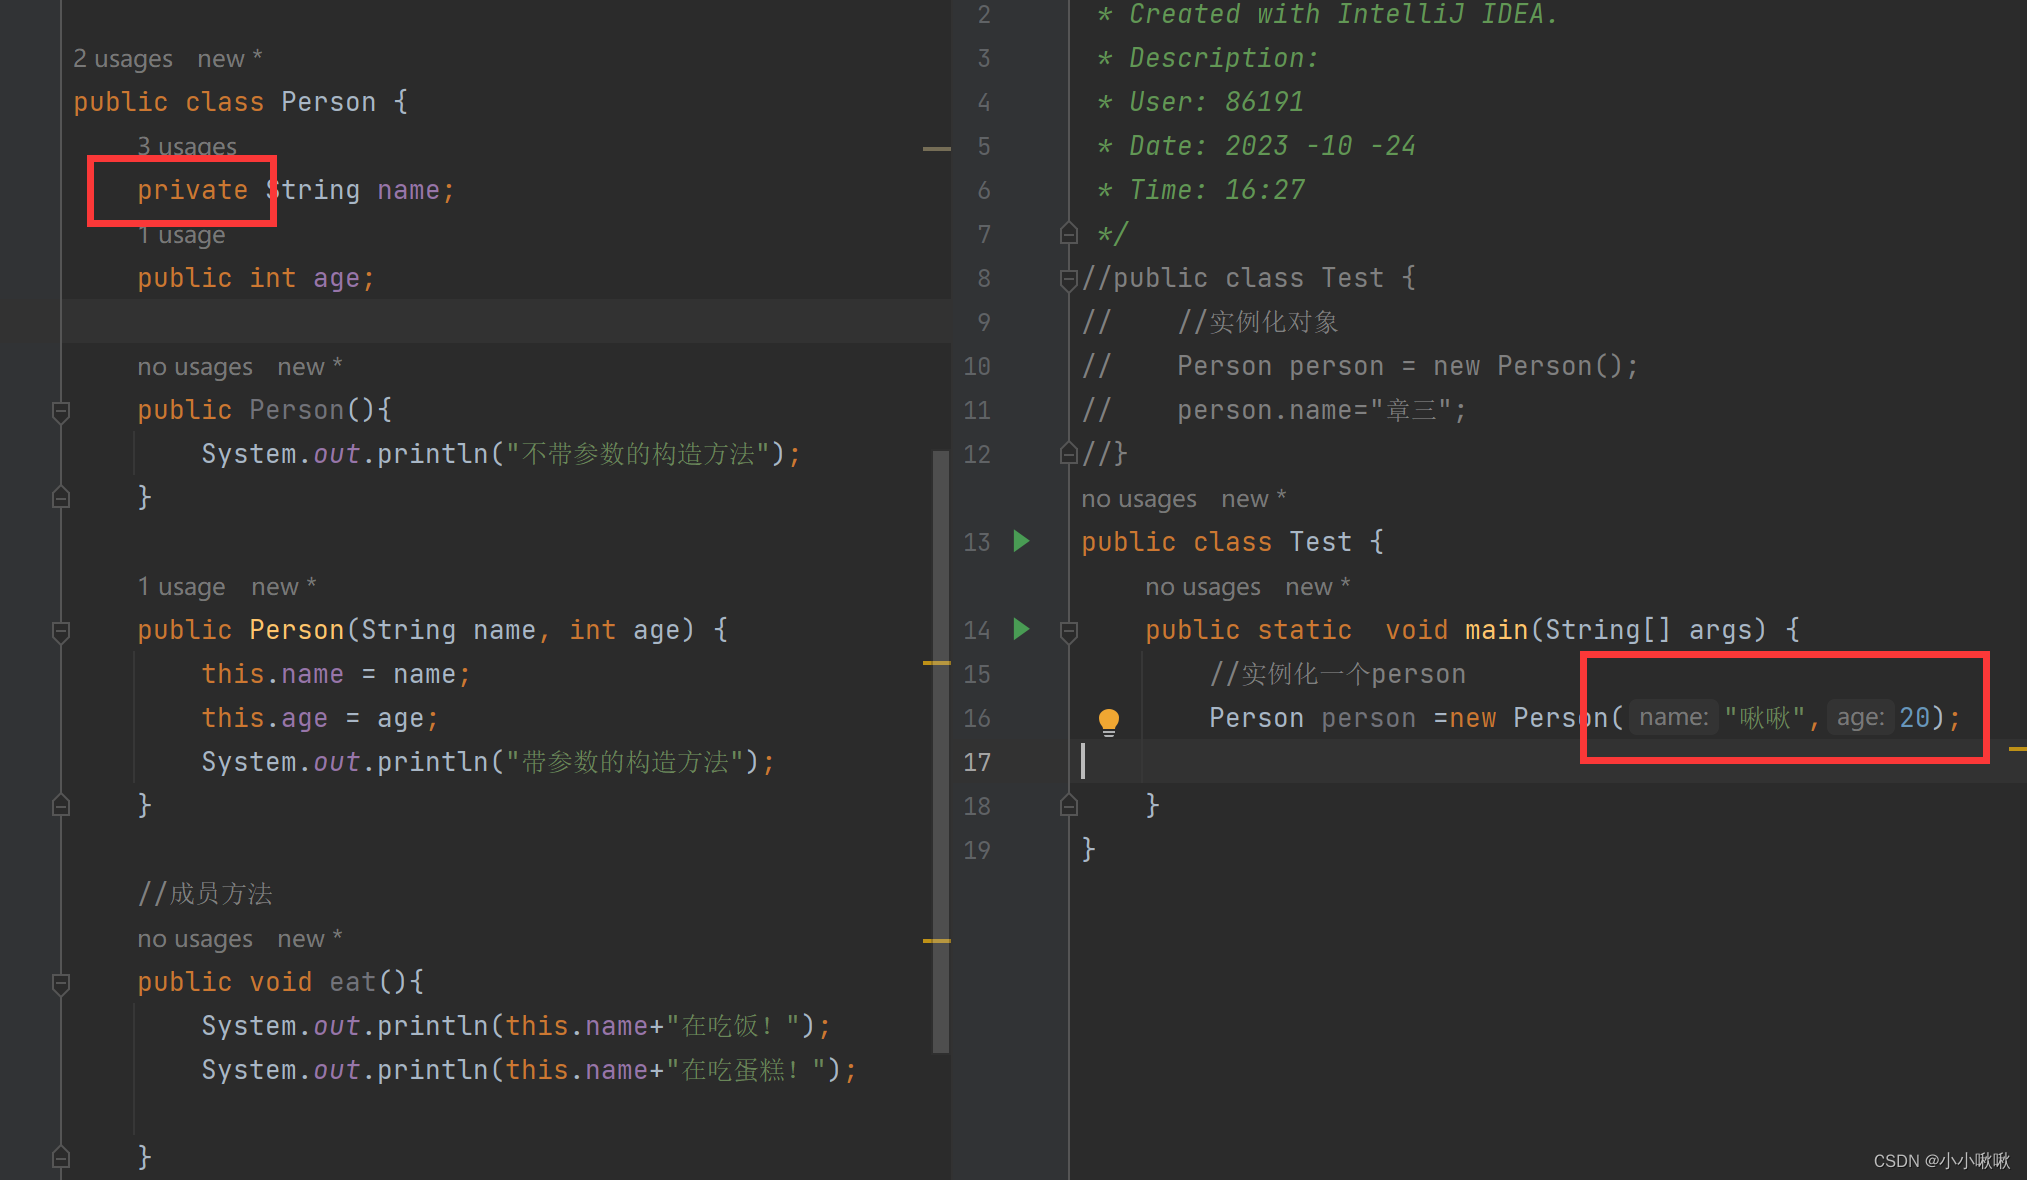Click string "在吃饭！" in eat method
Screen dimensions: 2027x1180
pyautogui.click(x=733, y=1026)
